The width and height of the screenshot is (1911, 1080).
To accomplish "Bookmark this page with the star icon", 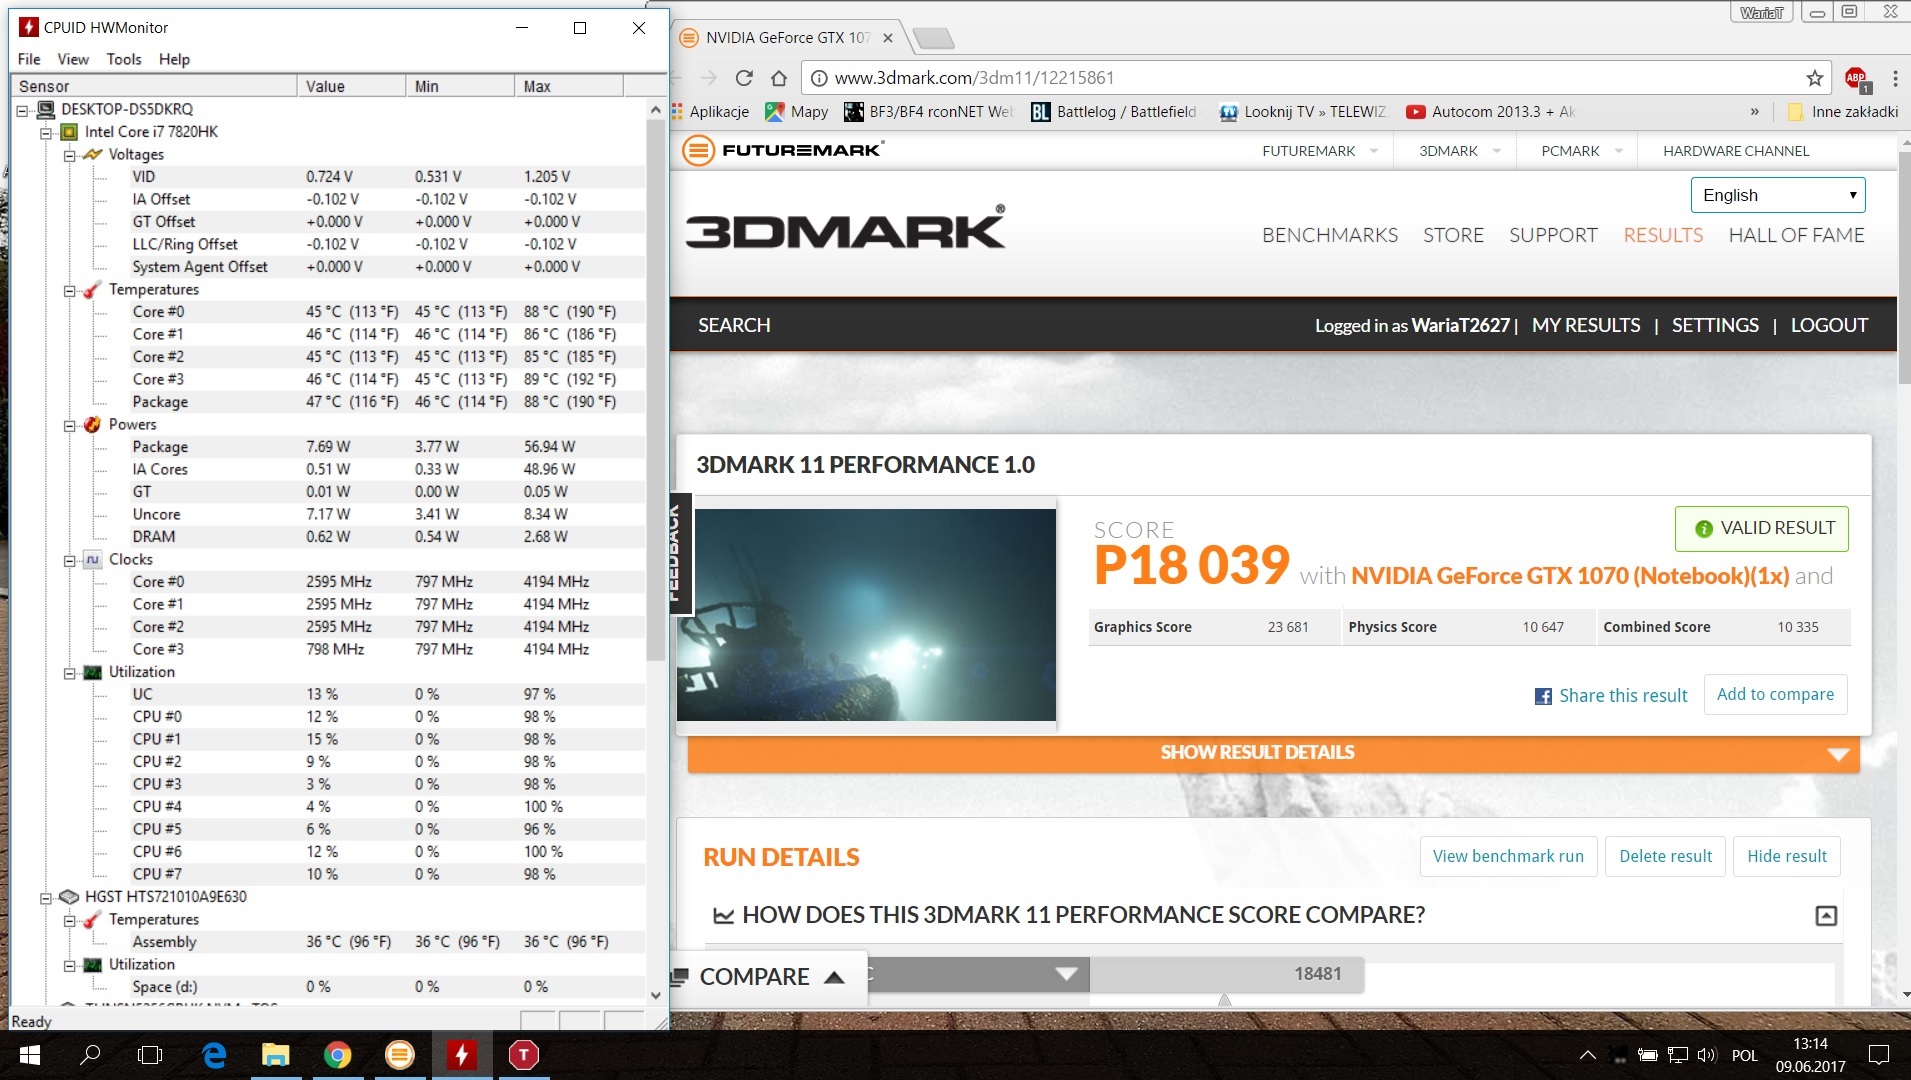I will coord(1815,78).
